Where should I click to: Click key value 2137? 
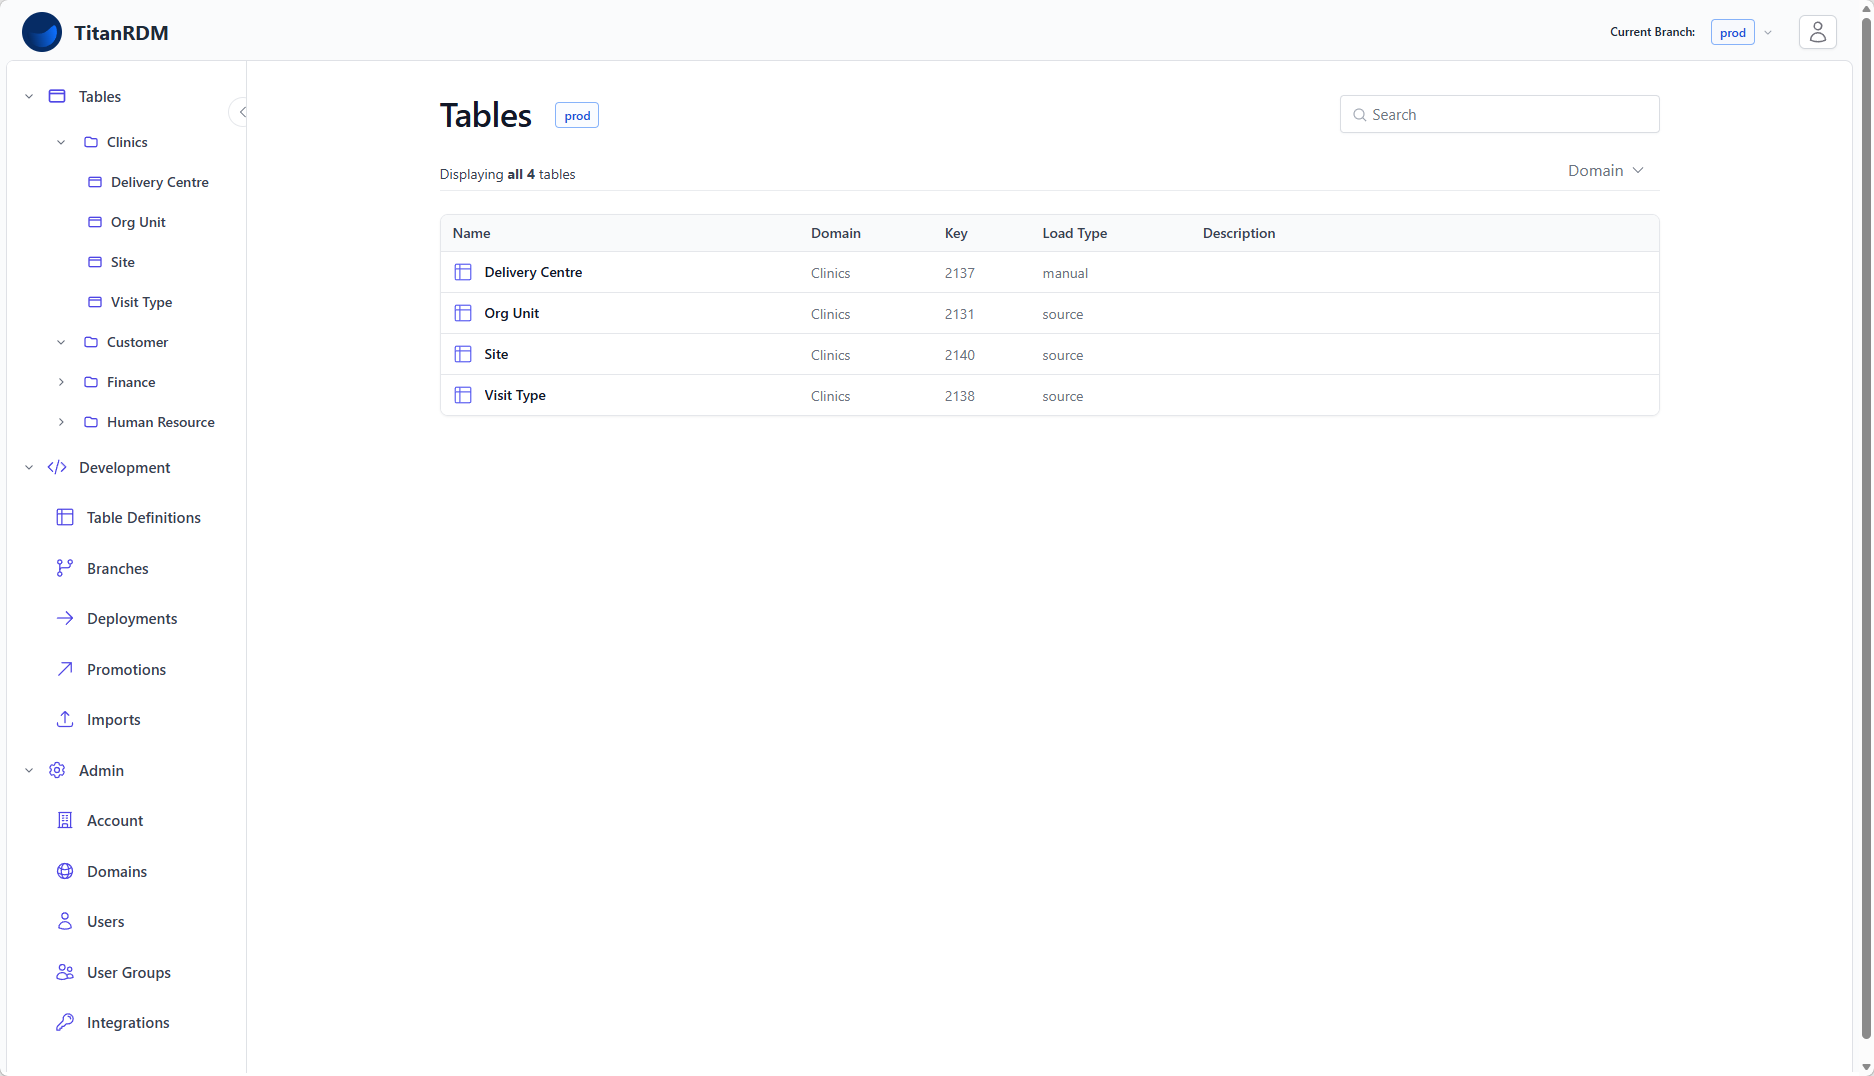[959, 273]
